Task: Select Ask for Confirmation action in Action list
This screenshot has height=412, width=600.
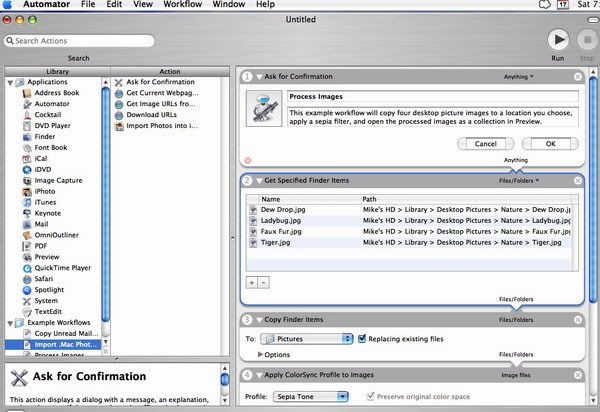Action: pos(160,82)
